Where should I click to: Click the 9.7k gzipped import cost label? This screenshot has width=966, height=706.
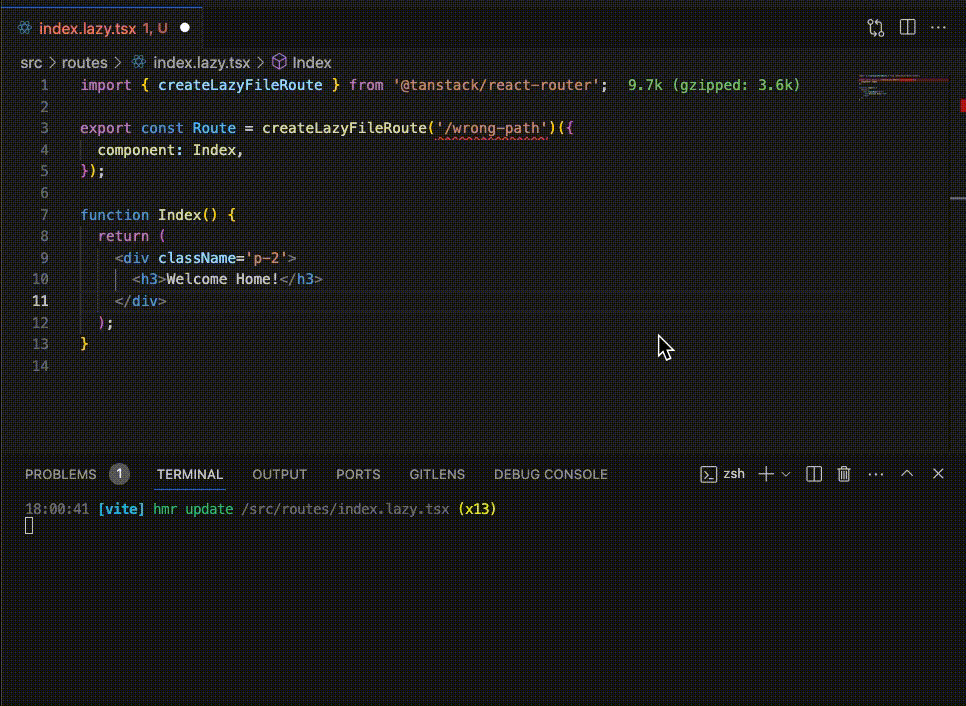coord(713,85)
